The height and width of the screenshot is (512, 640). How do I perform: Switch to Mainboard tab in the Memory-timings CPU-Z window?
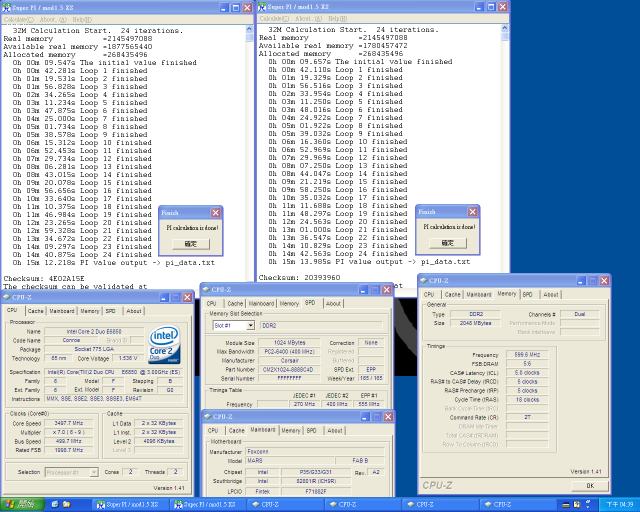click(x=479, y=295)
